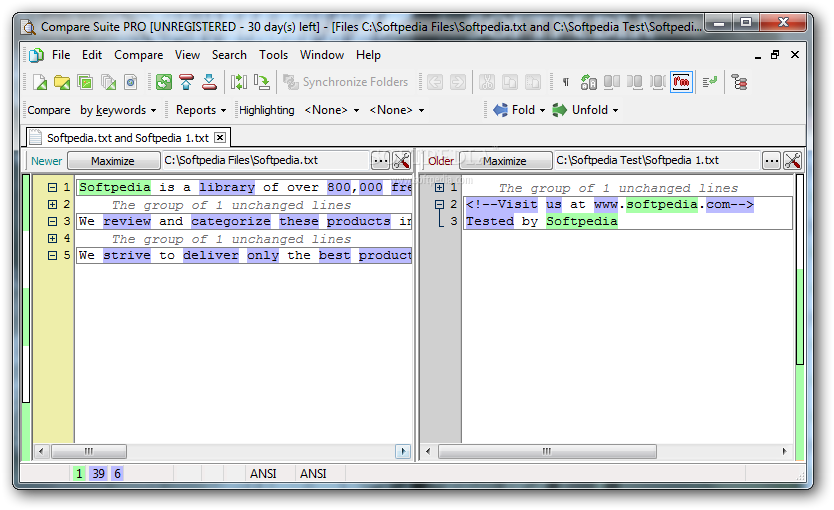Click the folder comparison toolbar icon
The height and width of the screenshot is (510, 834).
(x=62, y=82)
